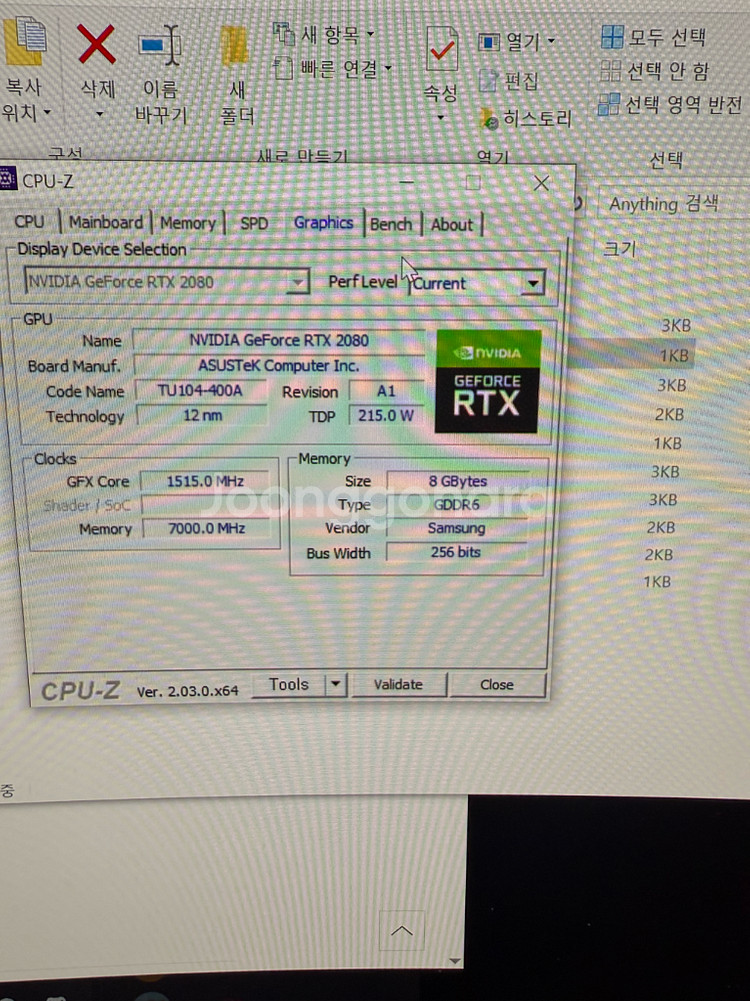This screenshot has height=1001, width=750.
Task: Click the NVIDIA GeForce RTX logo
Action: pos(488,381)
